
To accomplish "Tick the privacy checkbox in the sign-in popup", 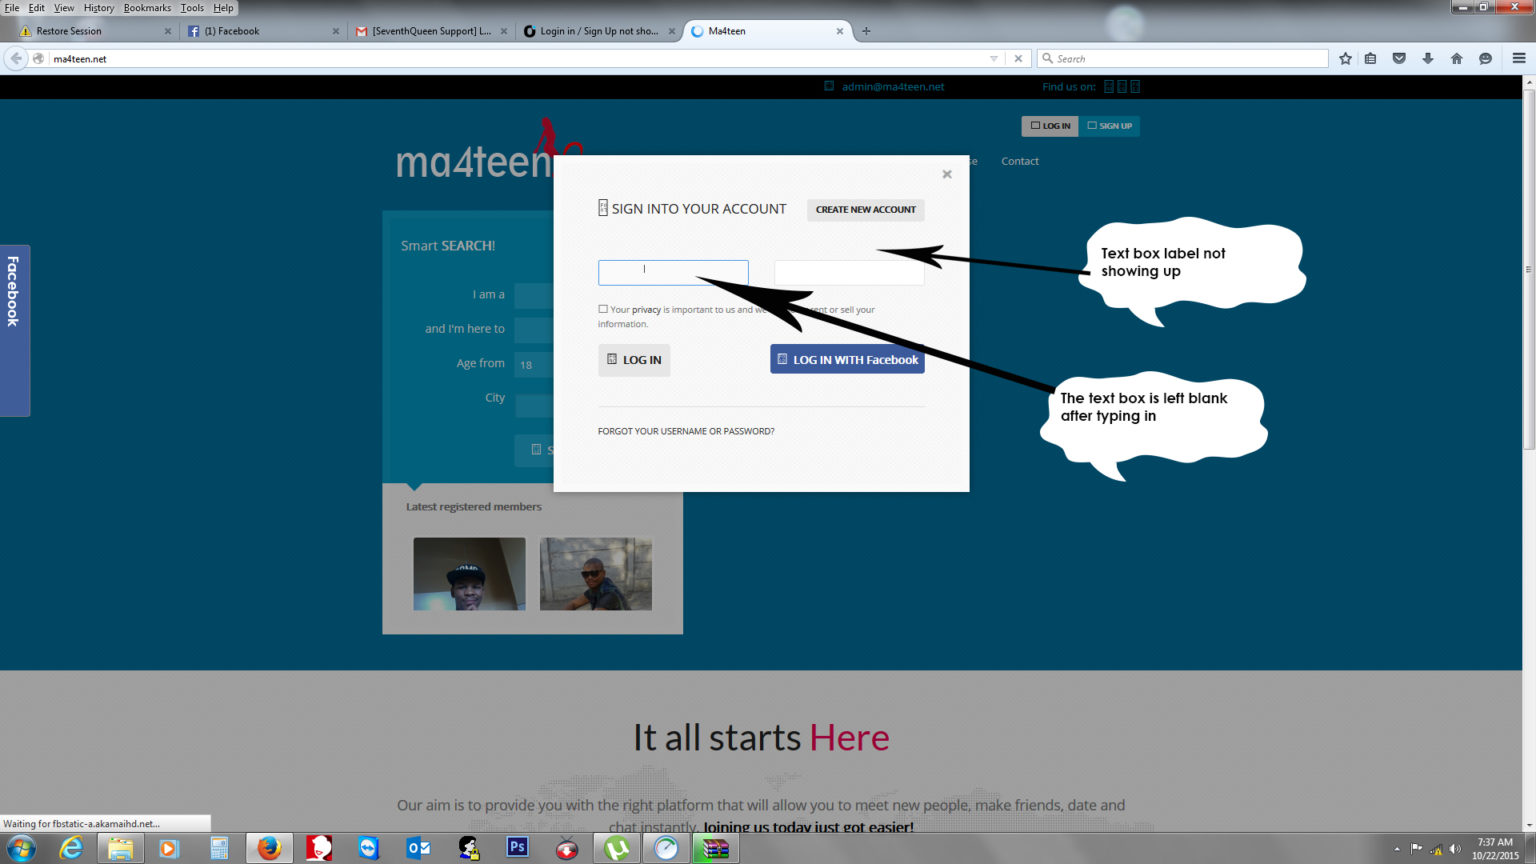I will 603,309.
